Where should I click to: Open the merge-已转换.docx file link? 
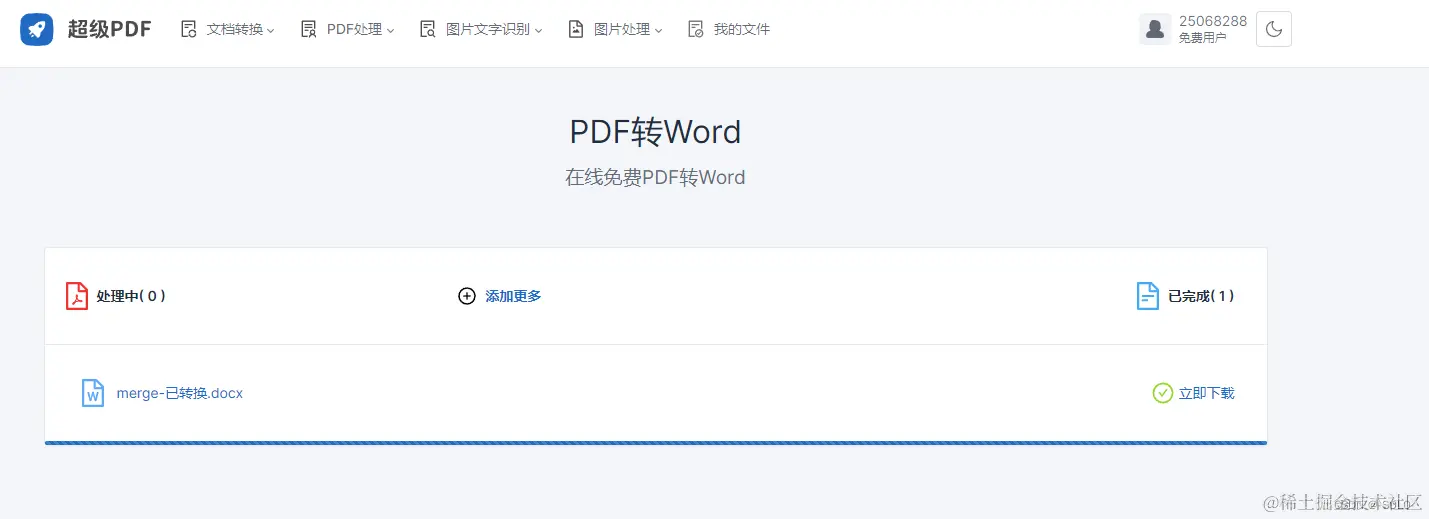[180, 393]
